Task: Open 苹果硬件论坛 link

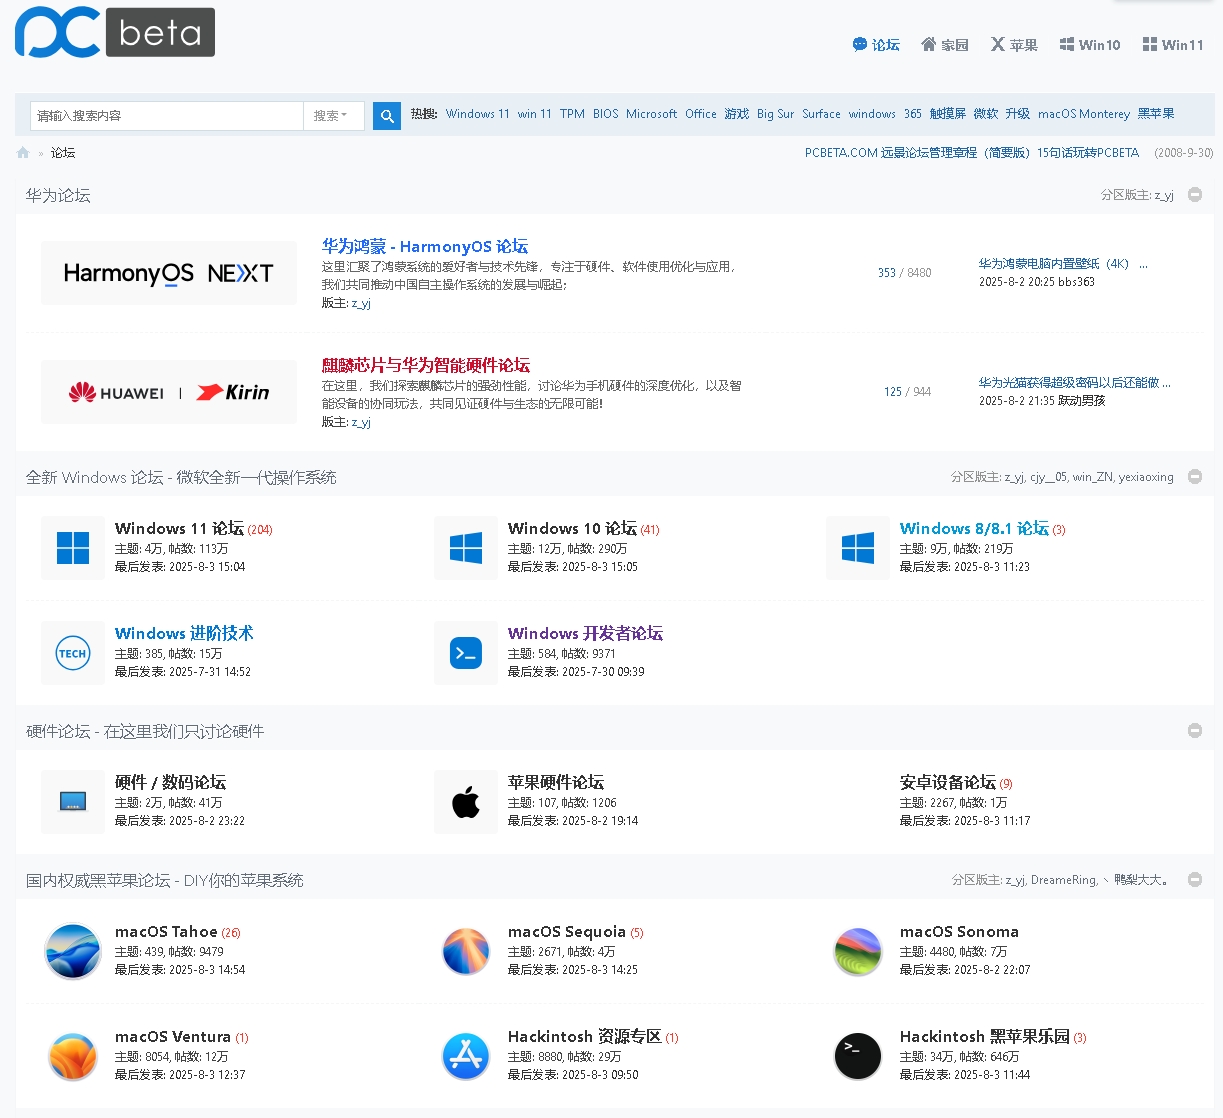Action: pyautogui.click(x=556, y=782)
